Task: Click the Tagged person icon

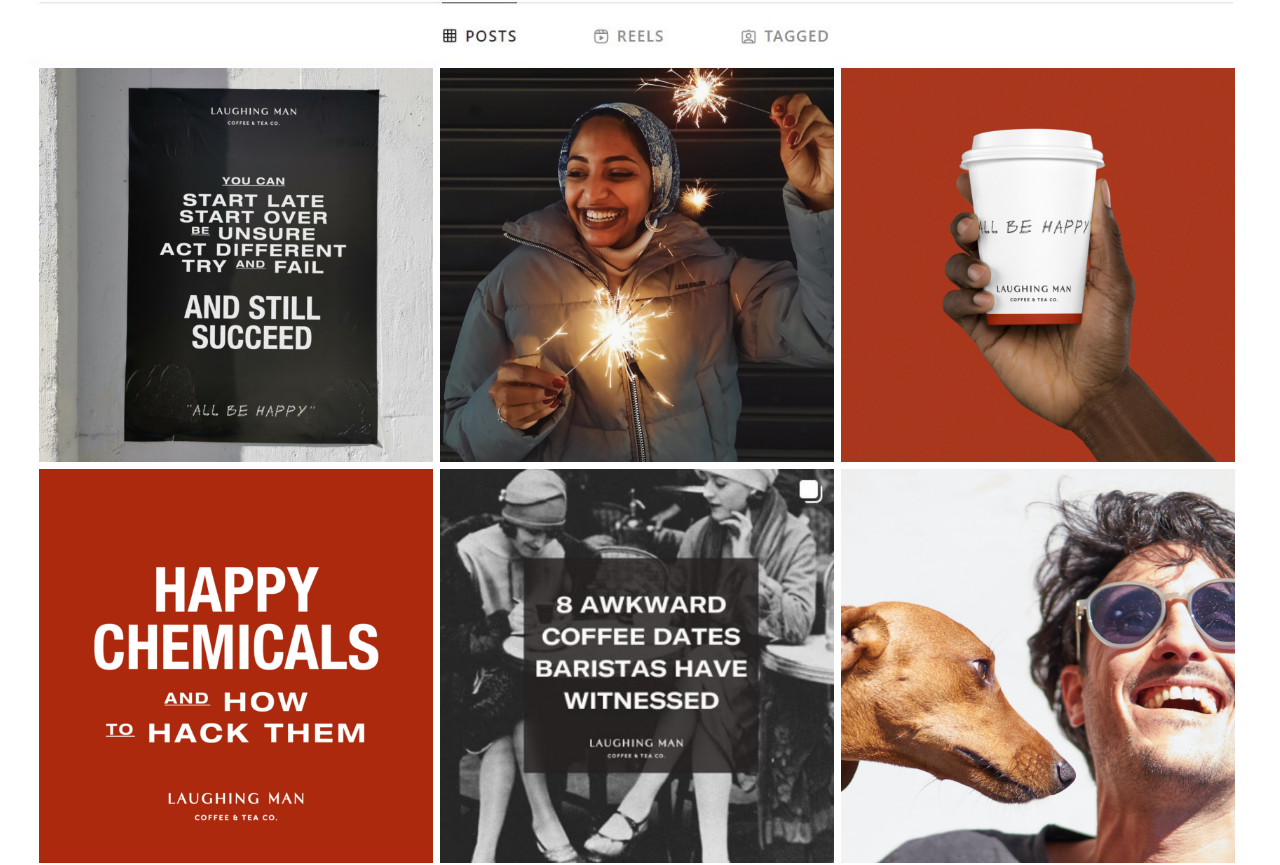Action: [x=748, y=37]
